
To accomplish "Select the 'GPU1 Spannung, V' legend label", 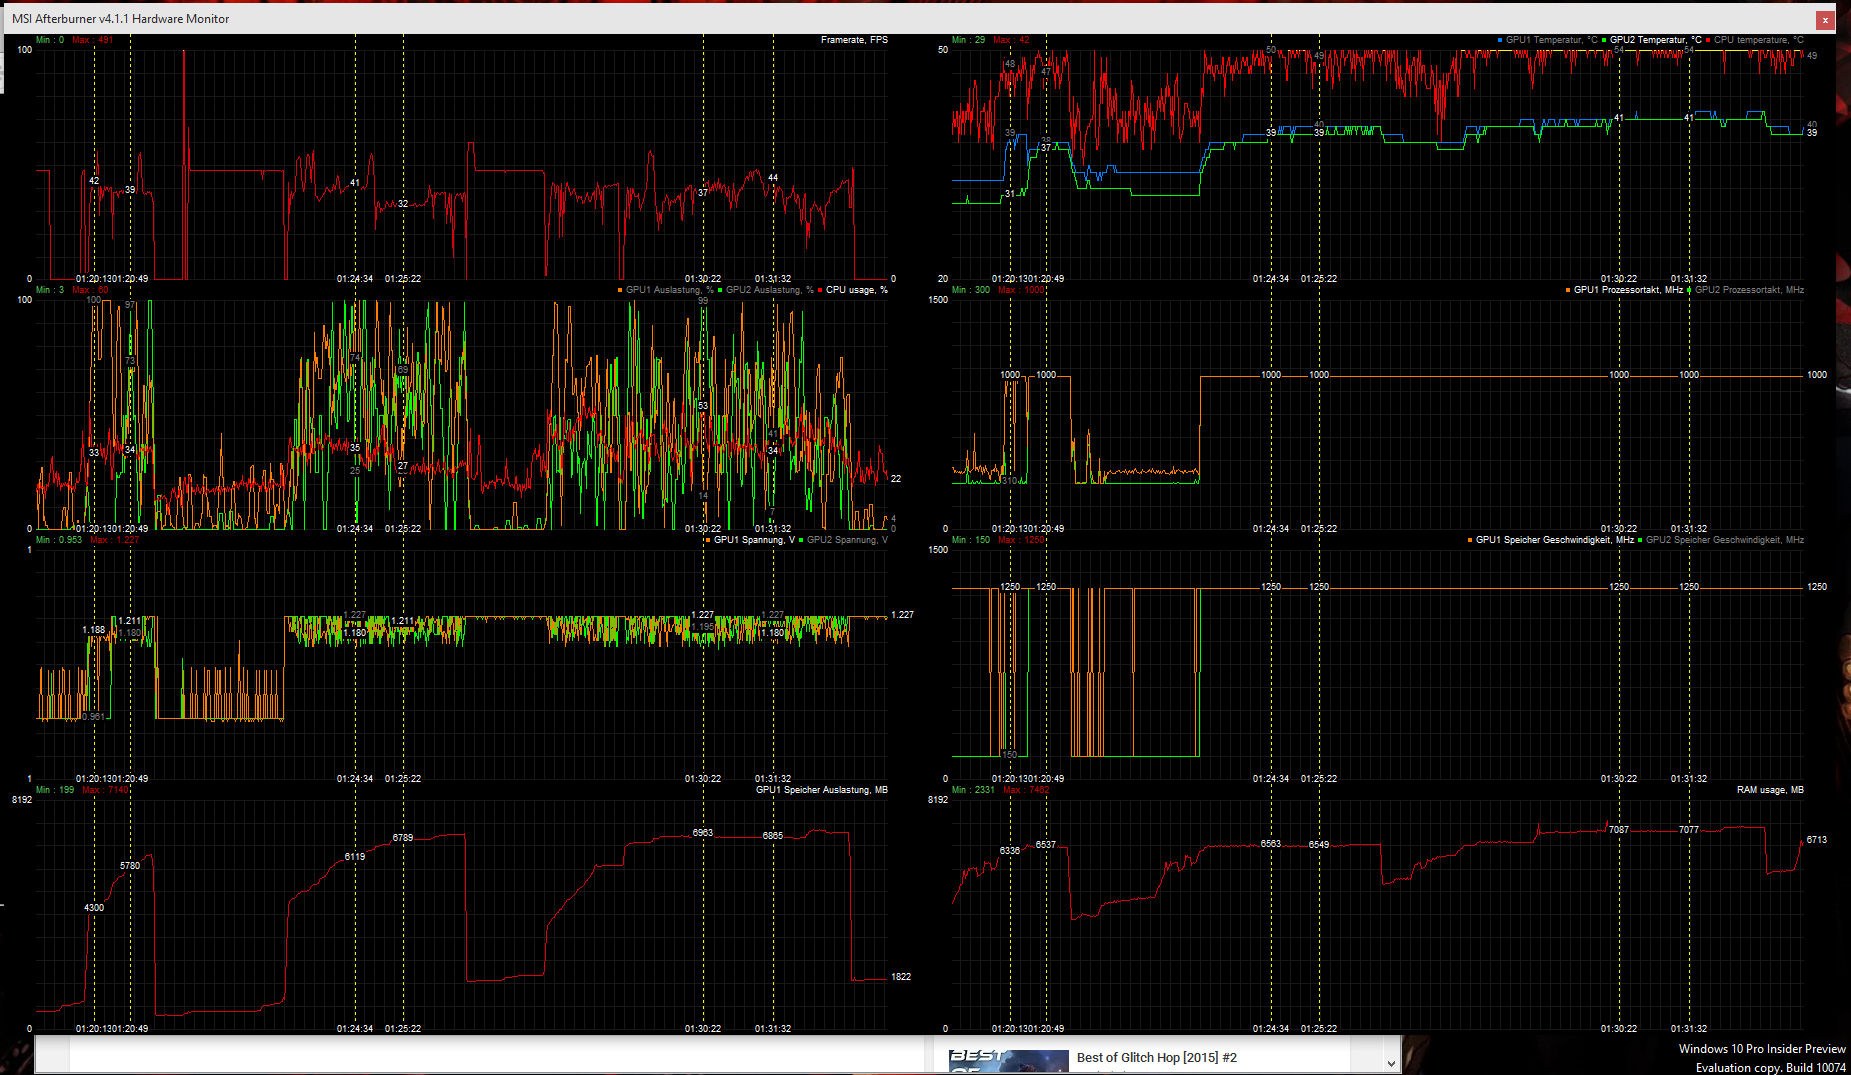I will [x=755, y=540].
